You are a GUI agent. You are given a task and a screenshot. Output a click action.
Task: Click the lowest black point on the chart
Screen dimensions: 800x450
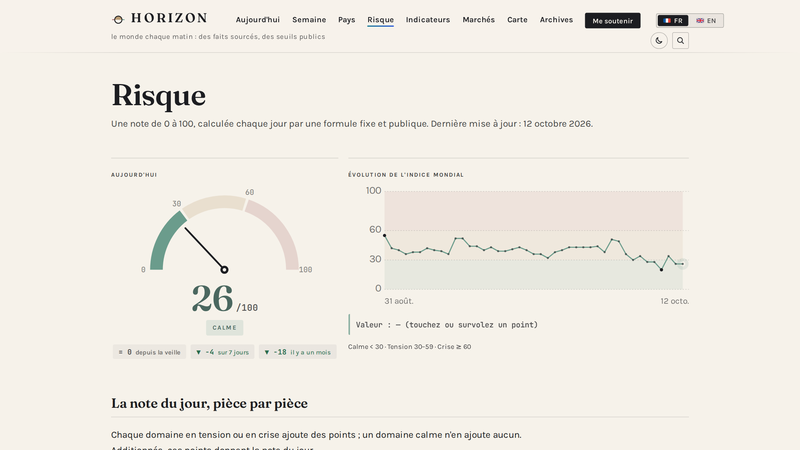(x=661, y=269)
